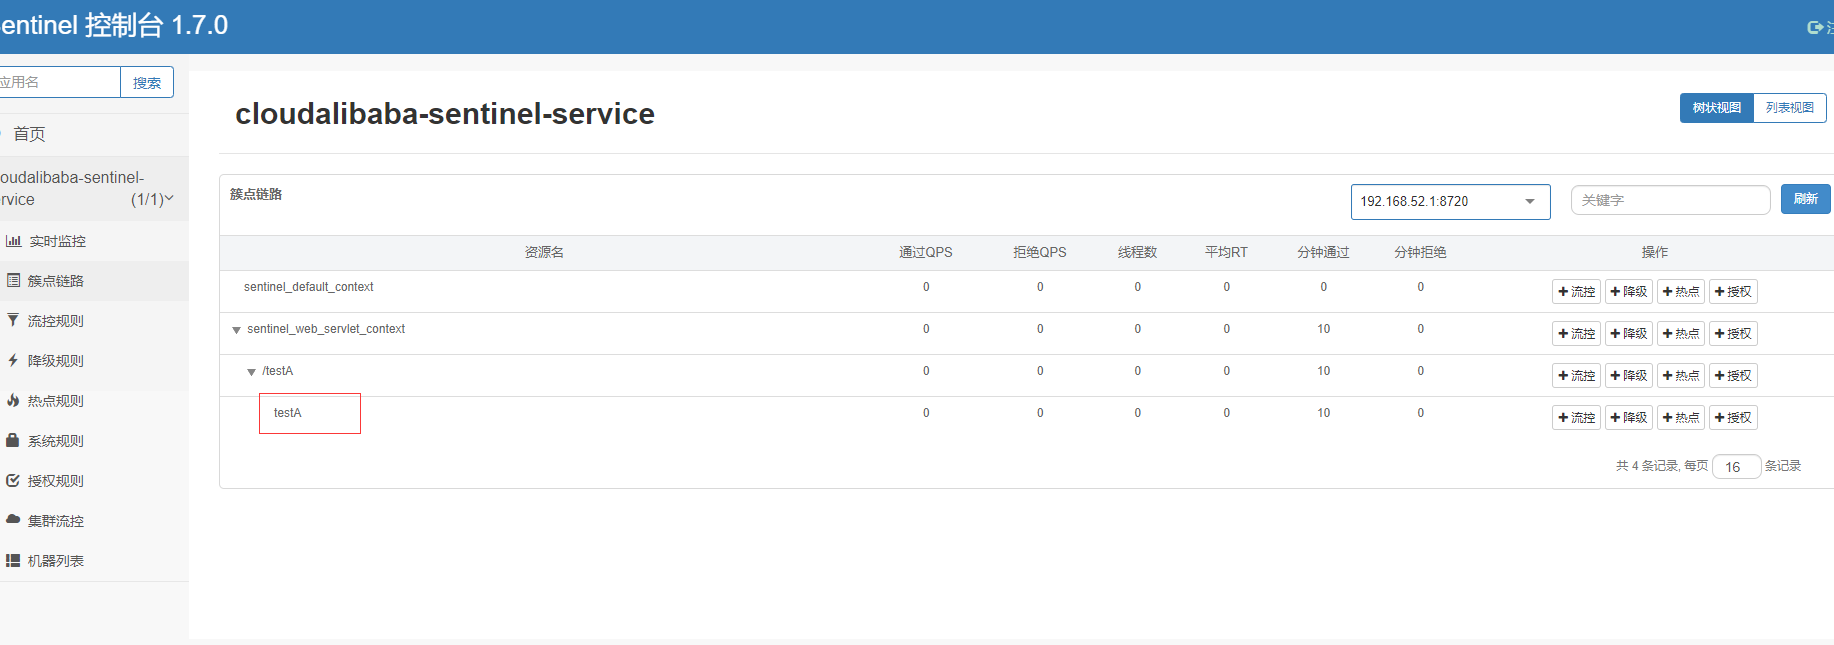This screenshot has width=1834, height=645.
Task: Click the 拒绝QPS column header
Action: coord(1039,252)
